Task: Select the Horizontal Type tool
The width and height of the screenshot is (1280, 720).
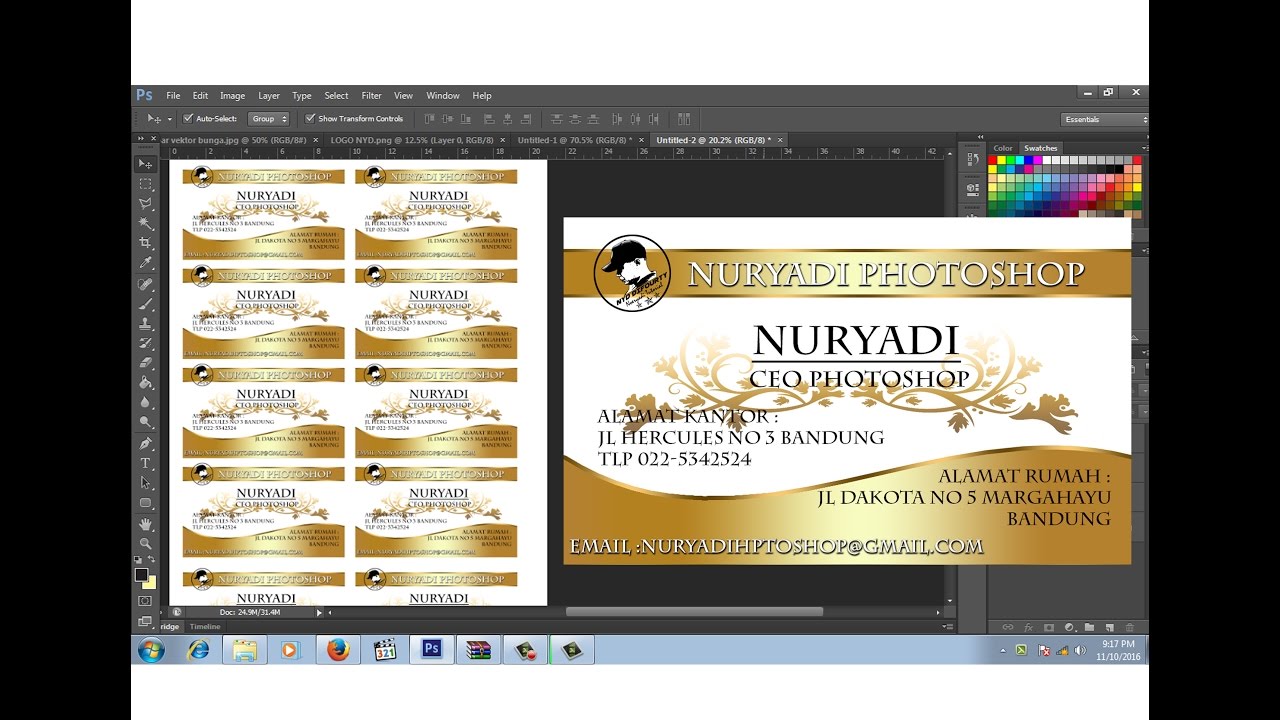Action: pyautogui.click(x=146, y=464)
